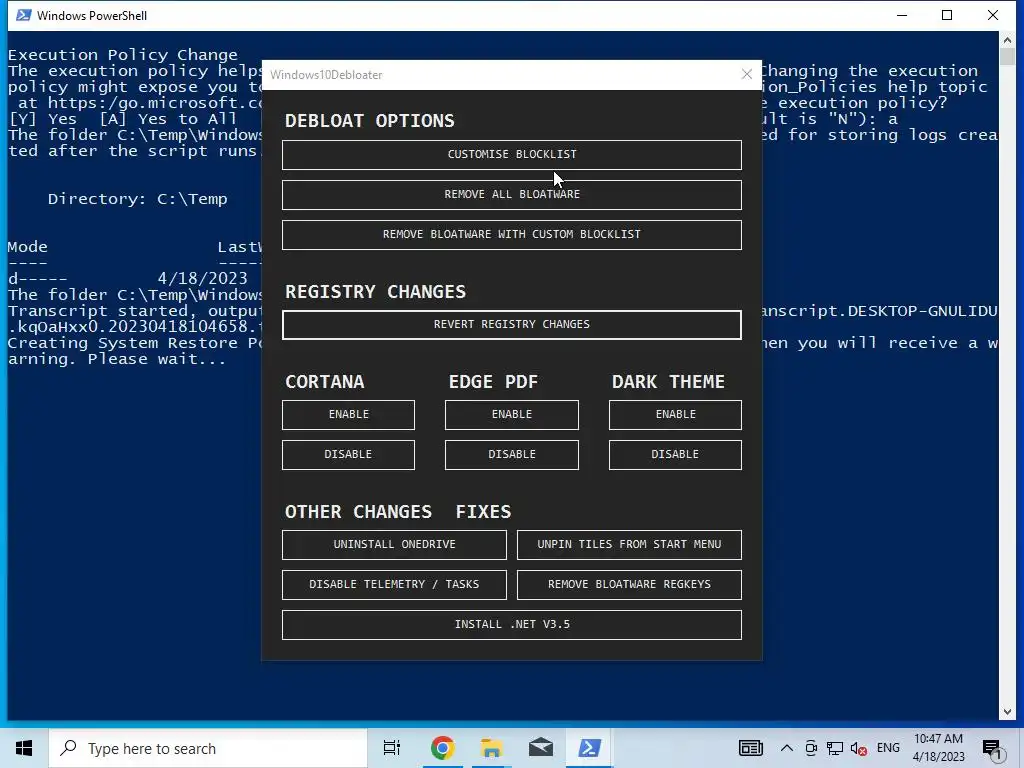Click PowerShell scrollbar up arrow
The width and height of the screenshot is (1024, 768).
1006,40
